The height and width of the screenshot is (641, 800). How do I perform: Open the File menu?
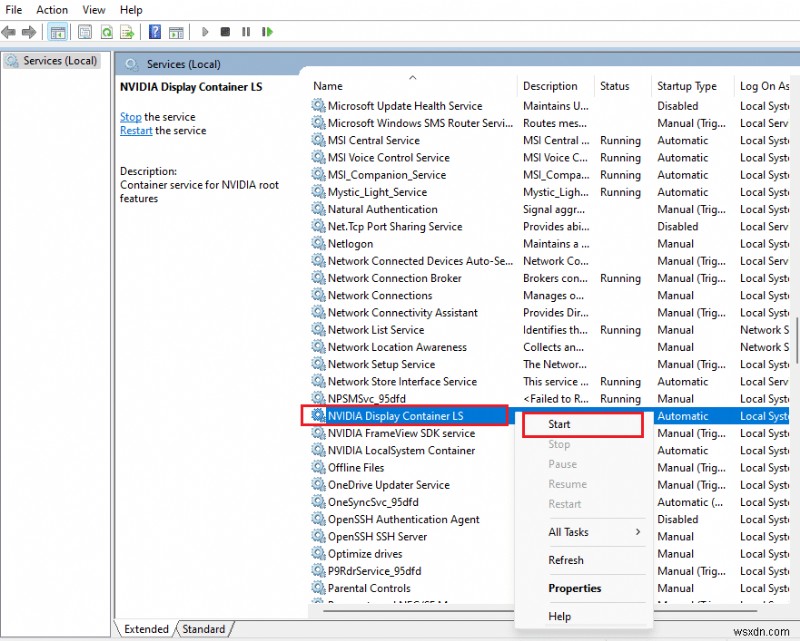pyautogui.click(x=13, y=10)
